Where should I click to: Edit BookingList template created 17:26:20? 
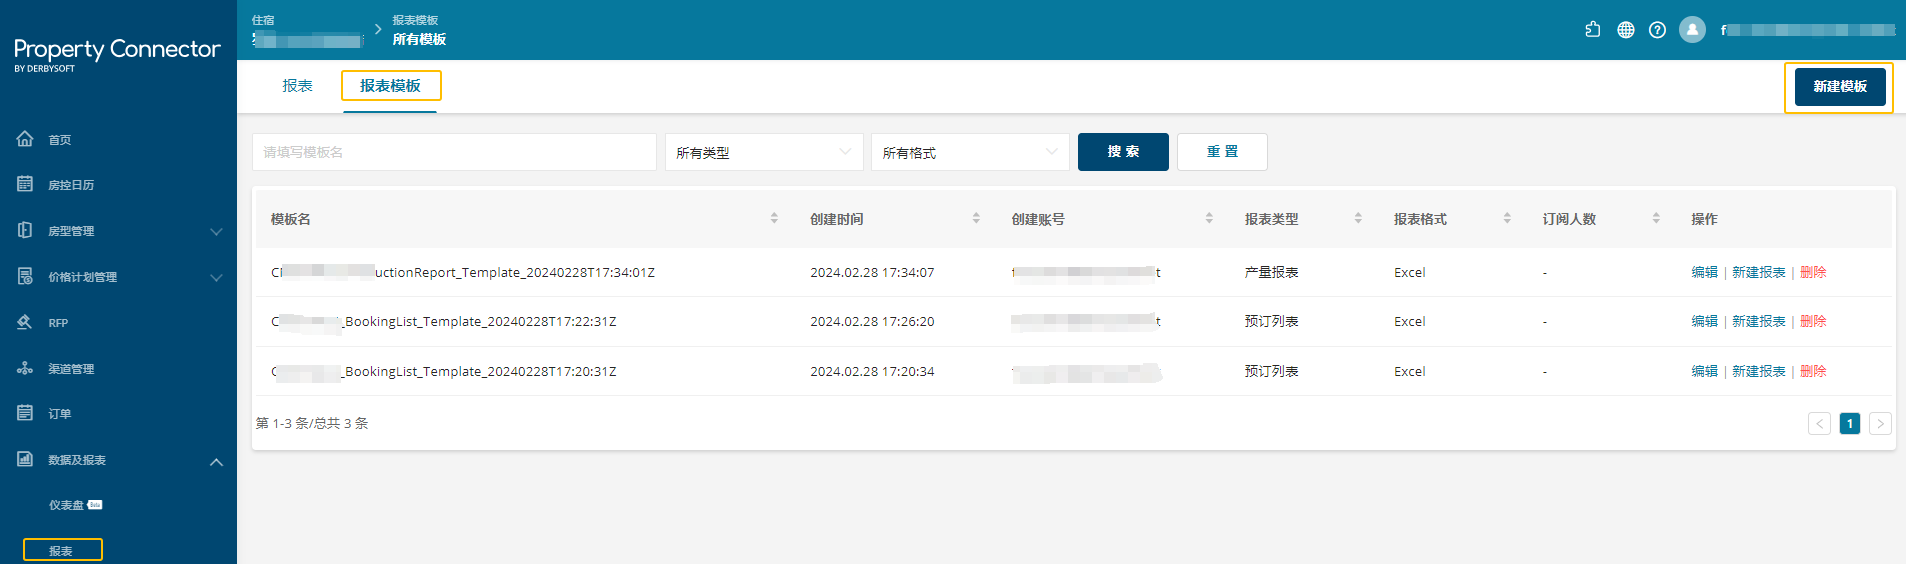(1704, 321)
